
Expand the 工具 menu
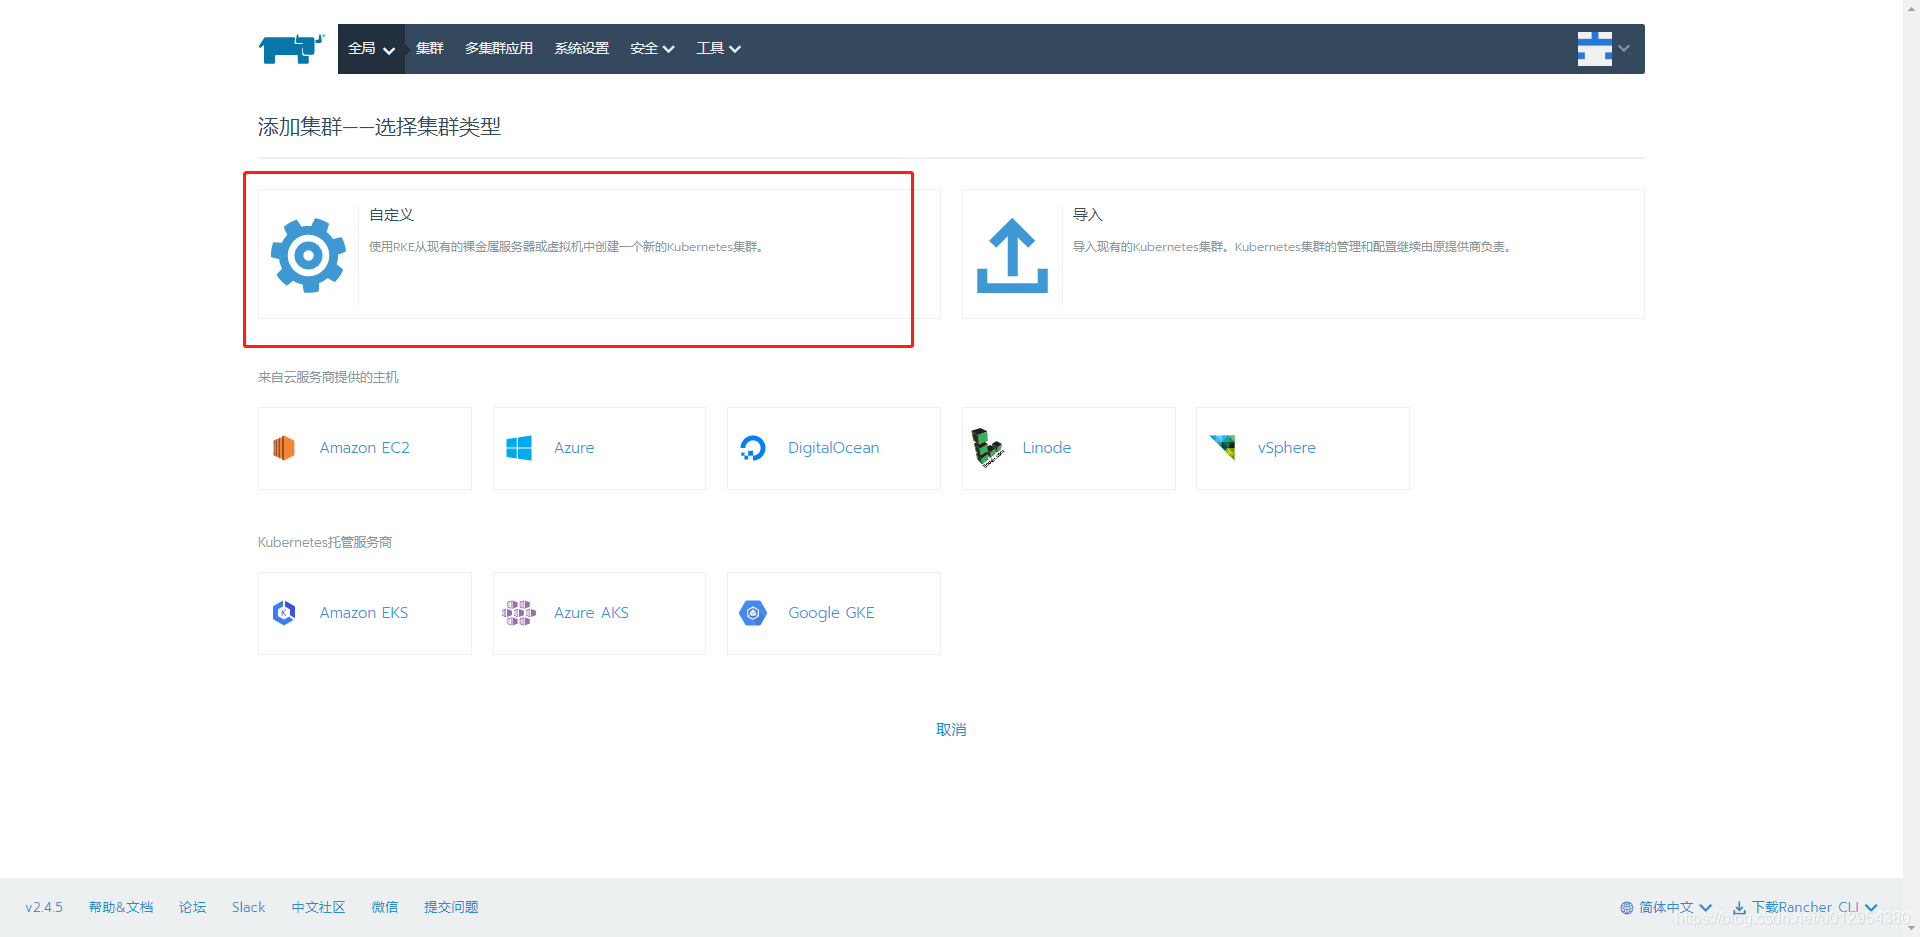(x=718, y=49)
